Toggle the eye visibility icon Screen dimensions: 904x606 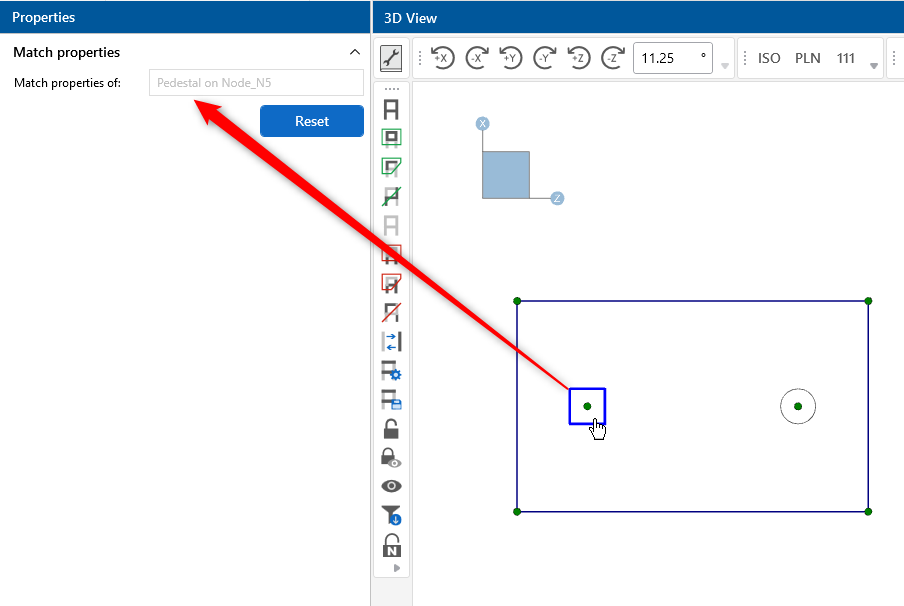coord(391,486)
